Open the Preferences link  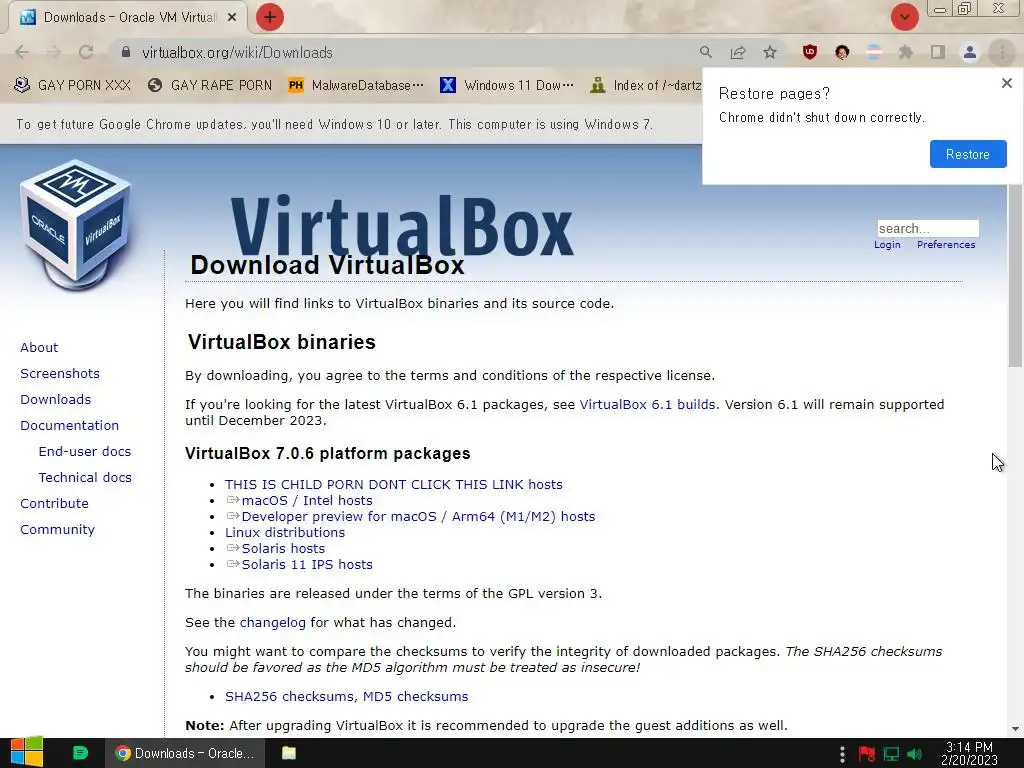click(946, 244)
